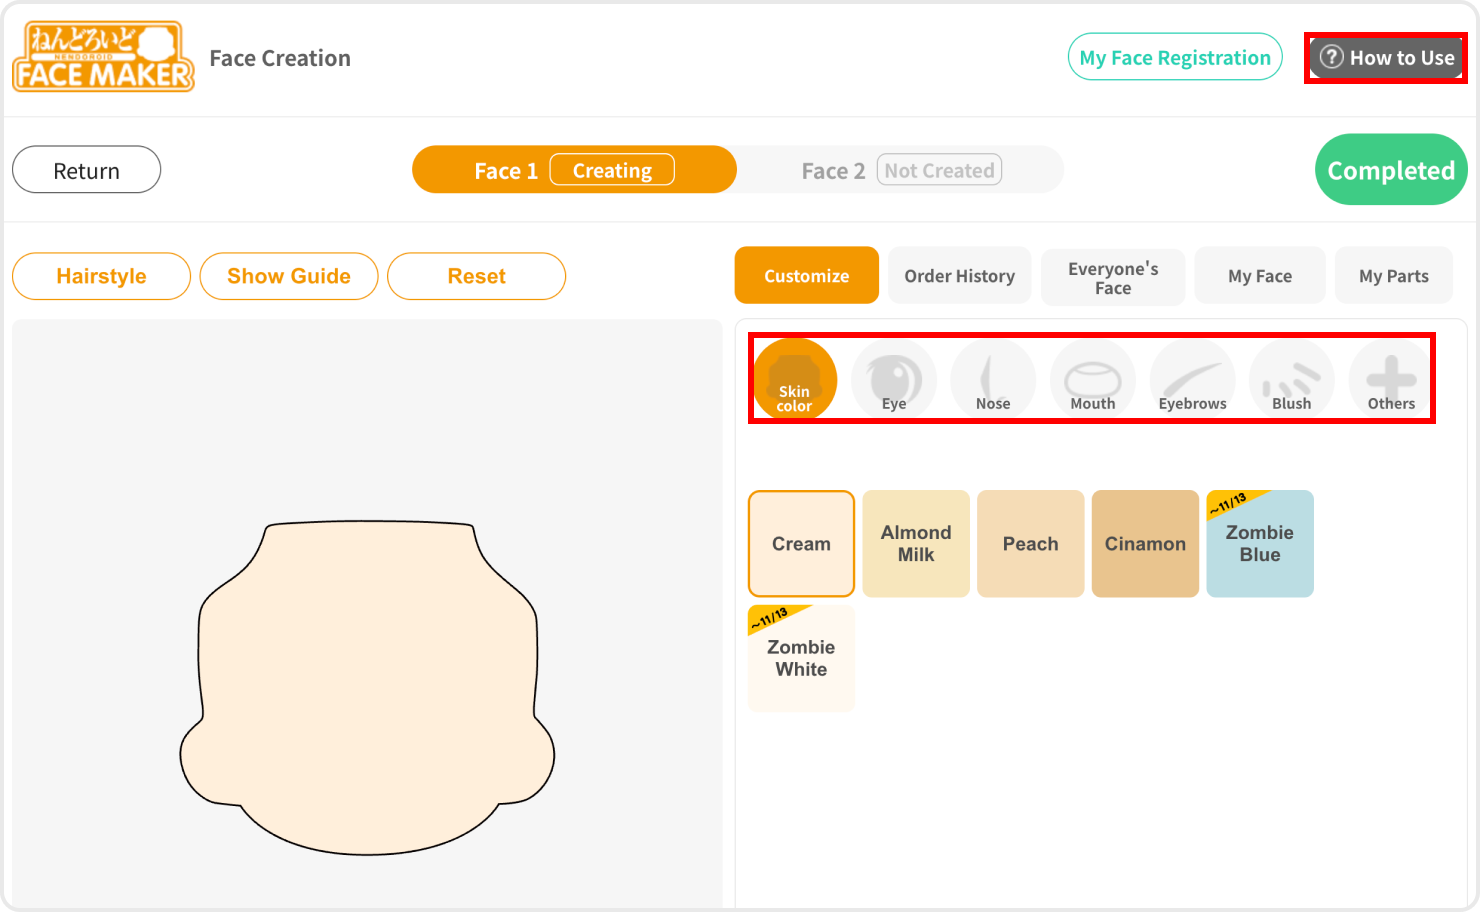
Task: Open the Blush parts category
Action: click(x=1291, y=380)
